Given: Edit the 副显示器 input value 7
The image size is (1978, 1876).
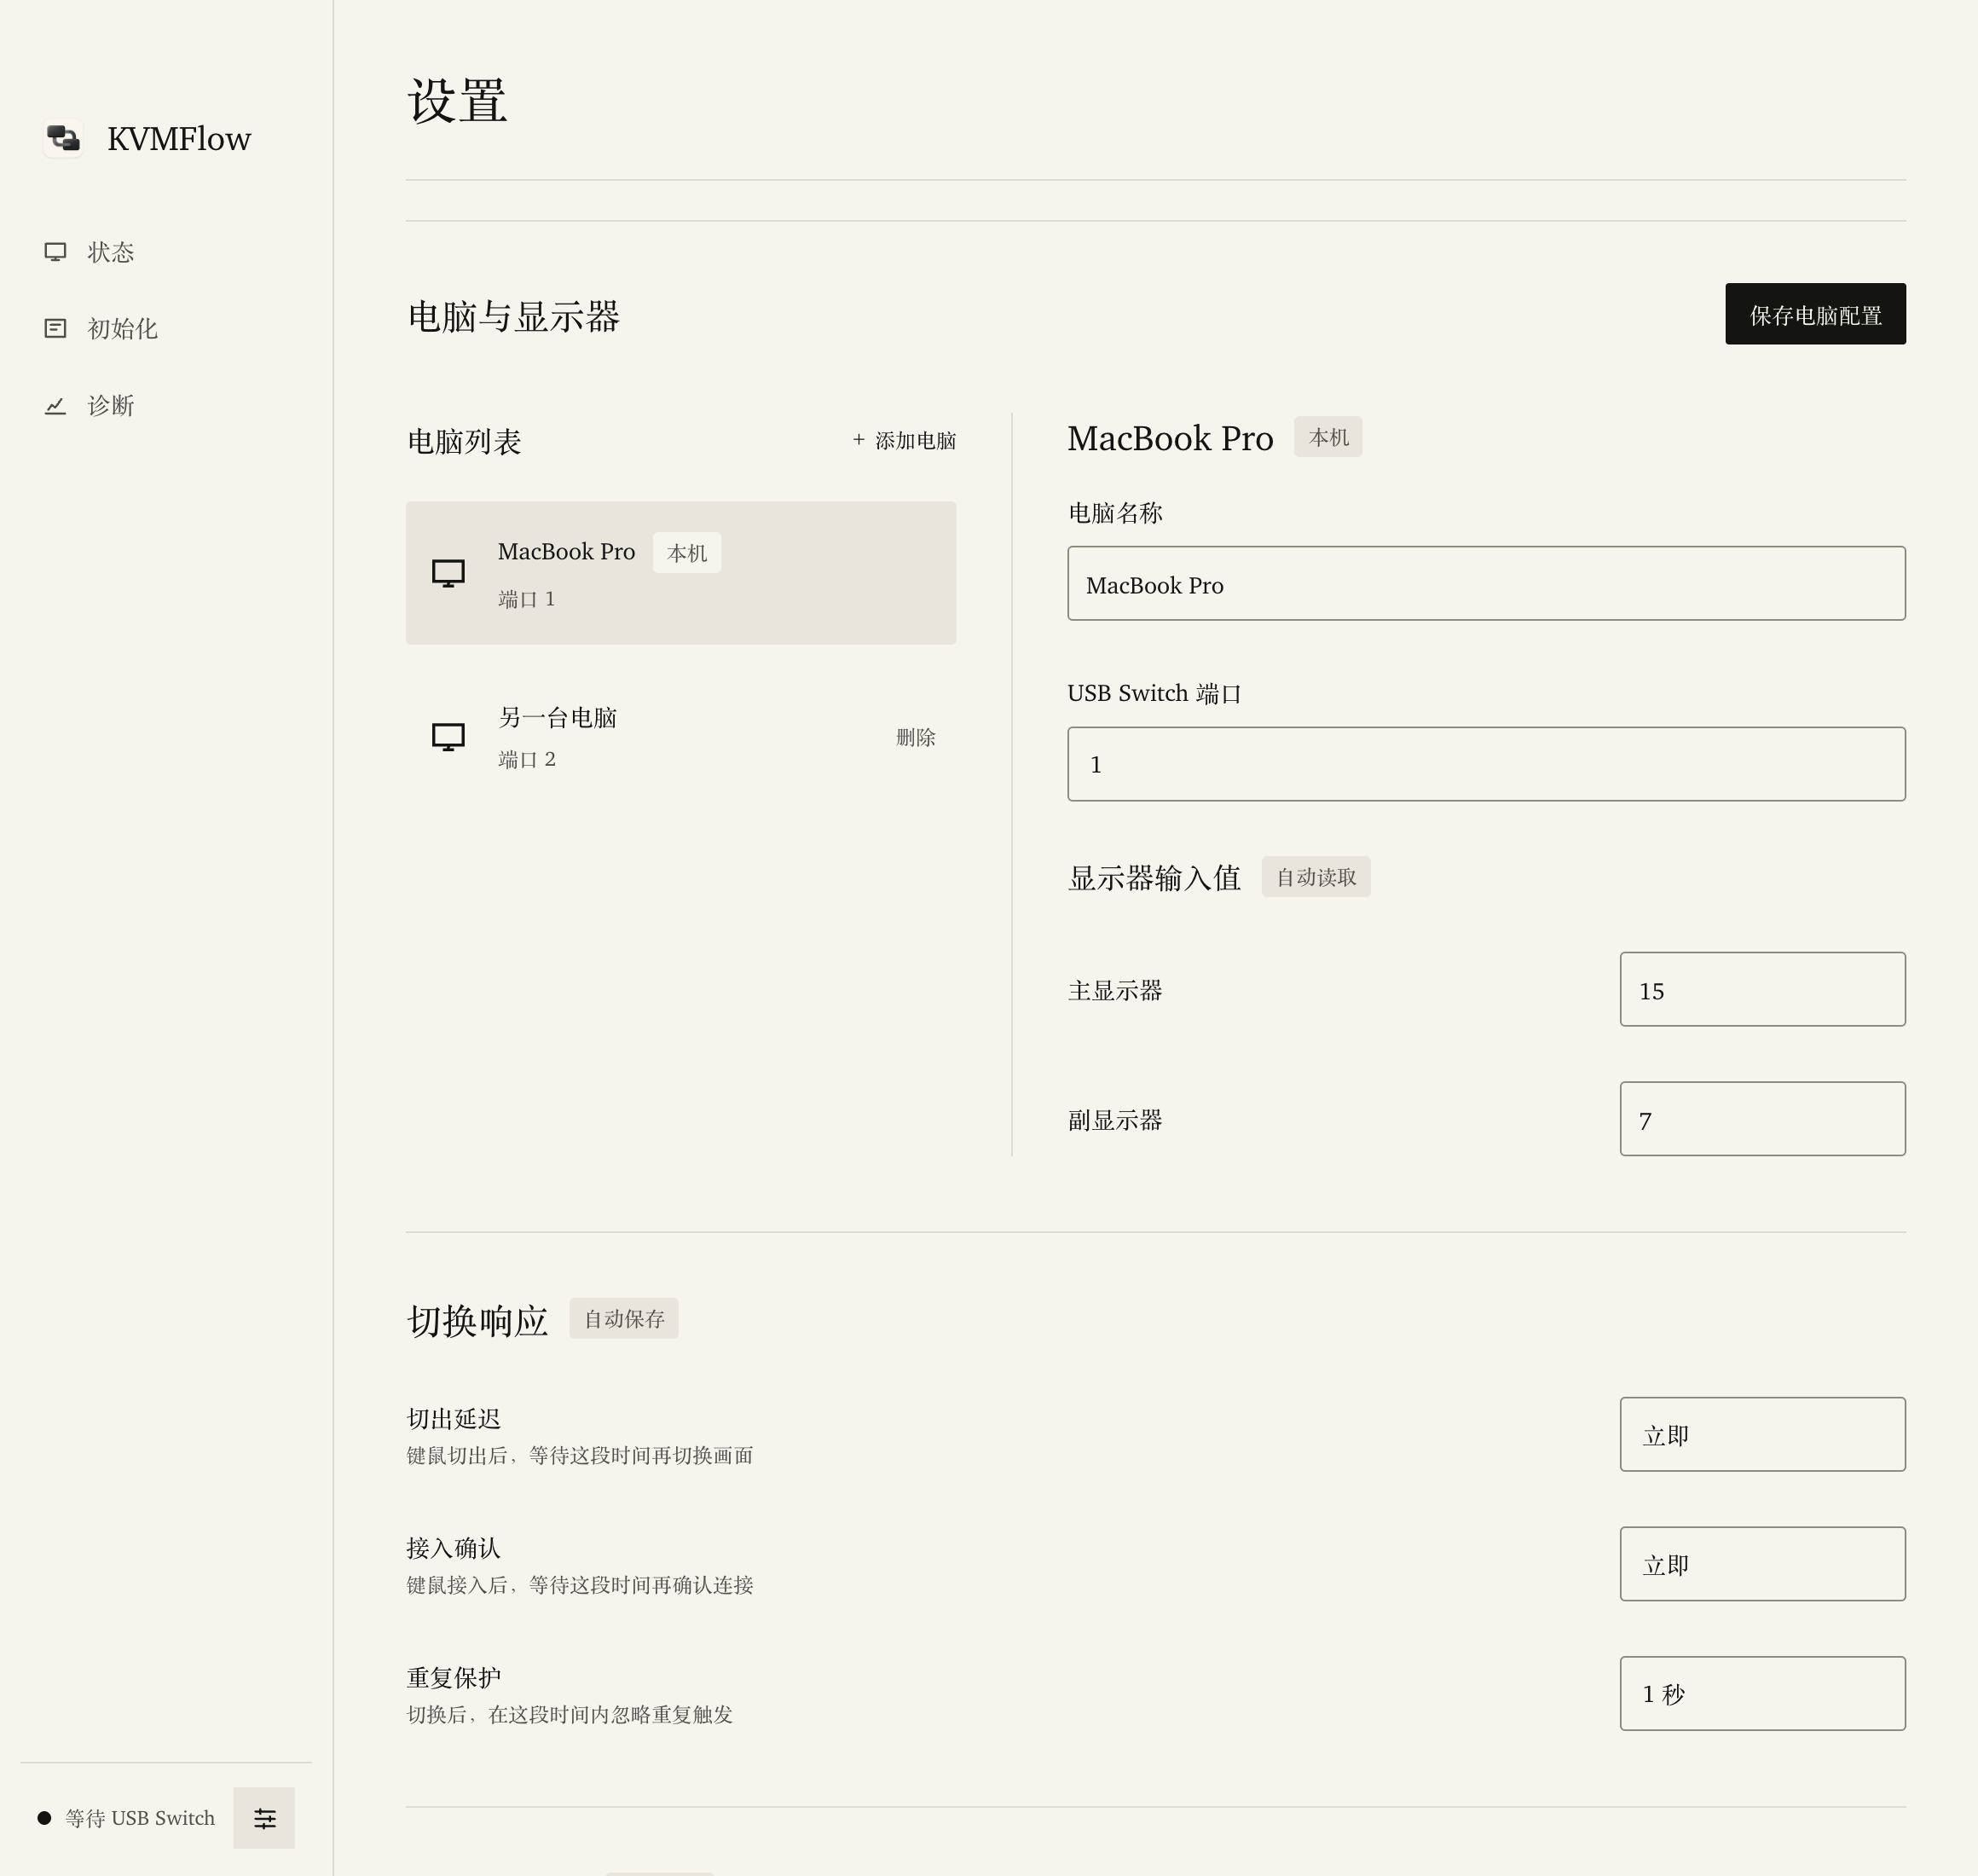Looking at the screenshot, I should point(1762,1119).
